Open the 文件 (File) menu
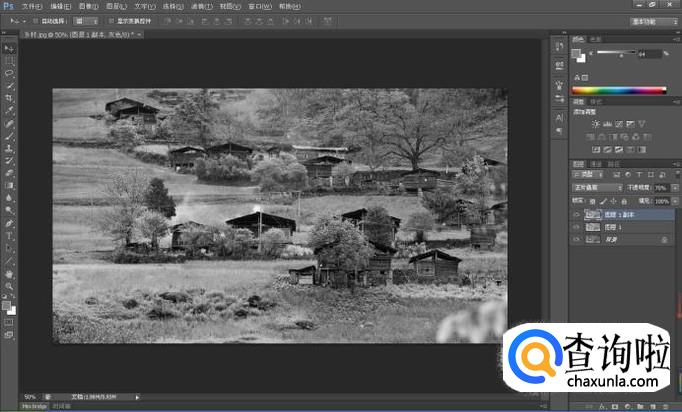This screenshot has width=682, height=412. coord(32,7)
